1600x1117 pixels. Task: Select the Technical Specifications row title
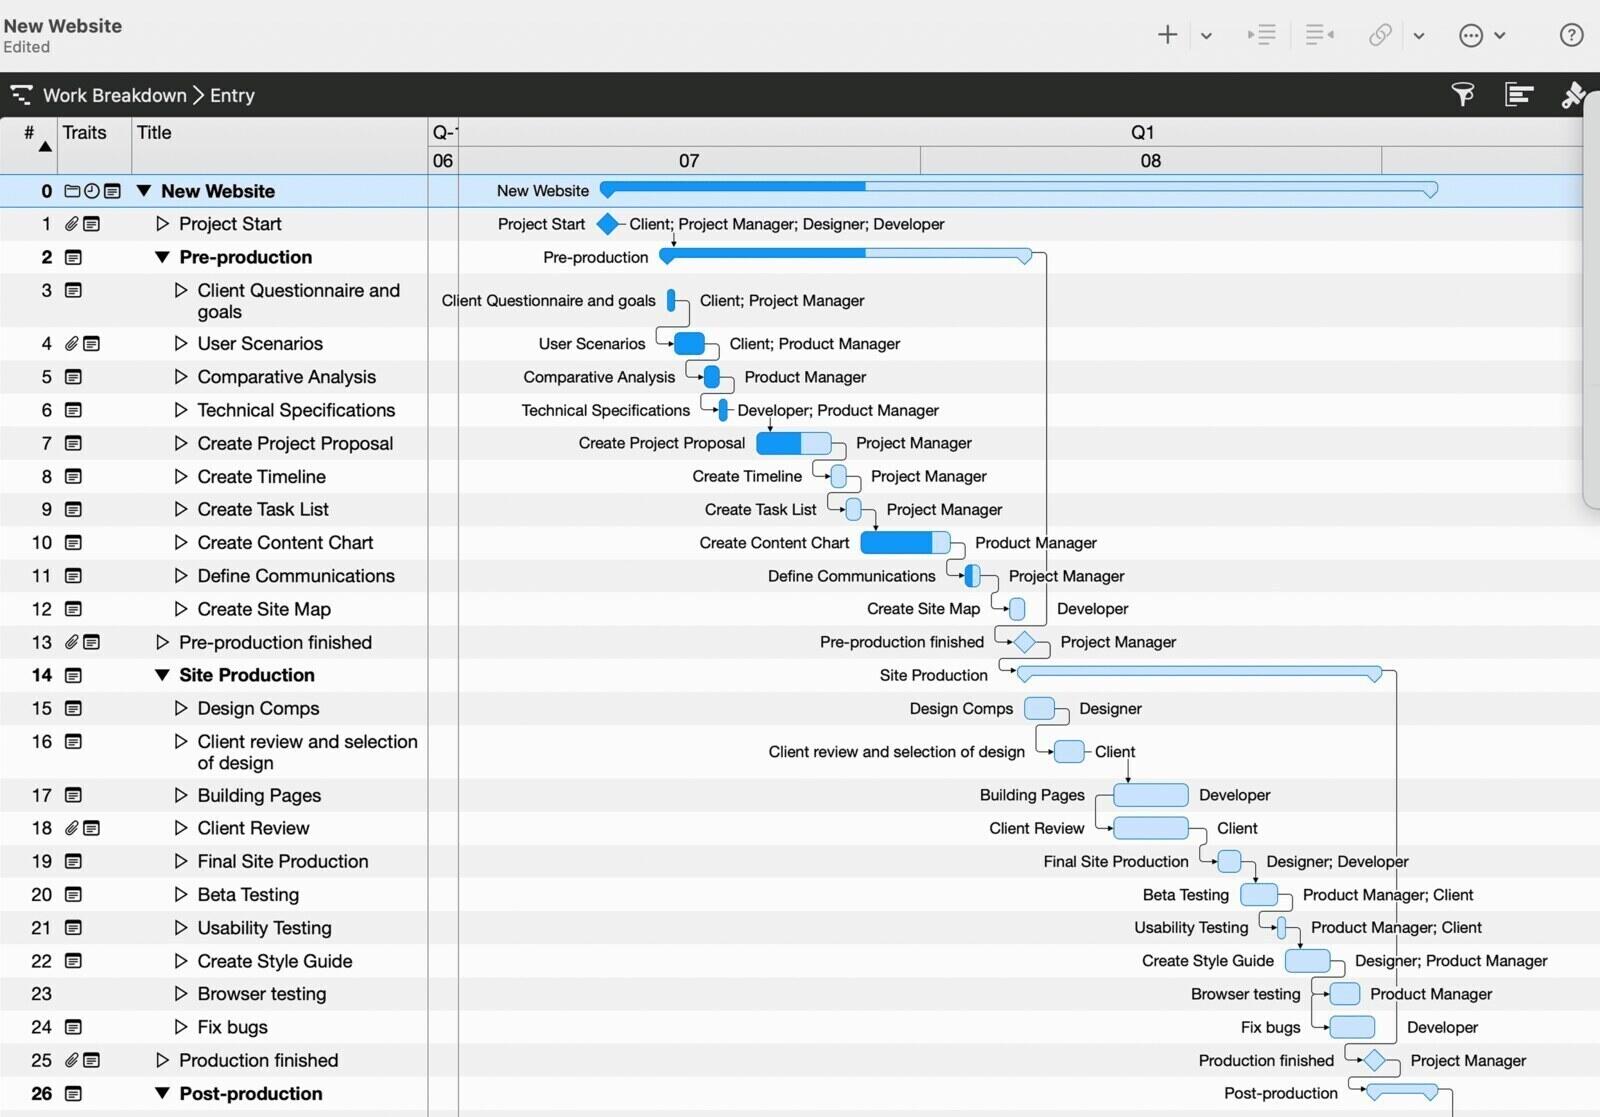(296, 410)
